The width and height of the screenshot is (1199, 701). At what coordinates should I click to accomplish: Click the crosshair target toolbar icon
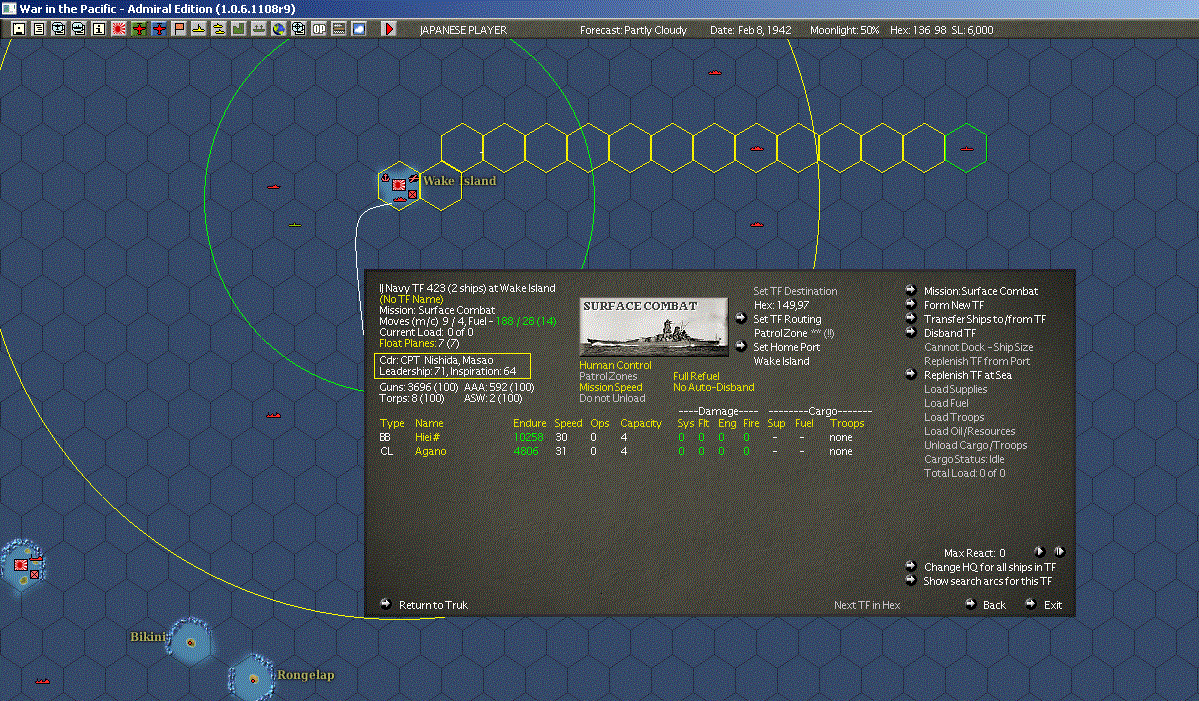click(x=298, y=29)
